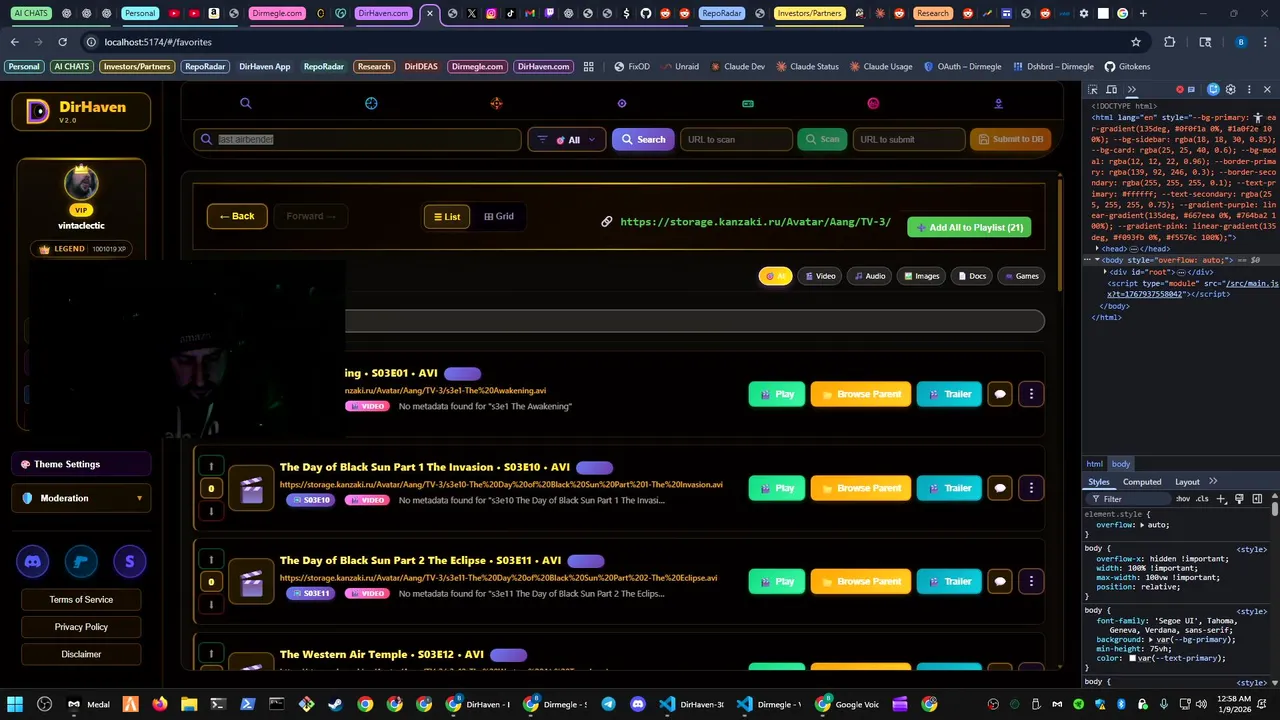Click the pink round icon in top nav row
This screenshot has width=1280, height=720.
[873, 103]
